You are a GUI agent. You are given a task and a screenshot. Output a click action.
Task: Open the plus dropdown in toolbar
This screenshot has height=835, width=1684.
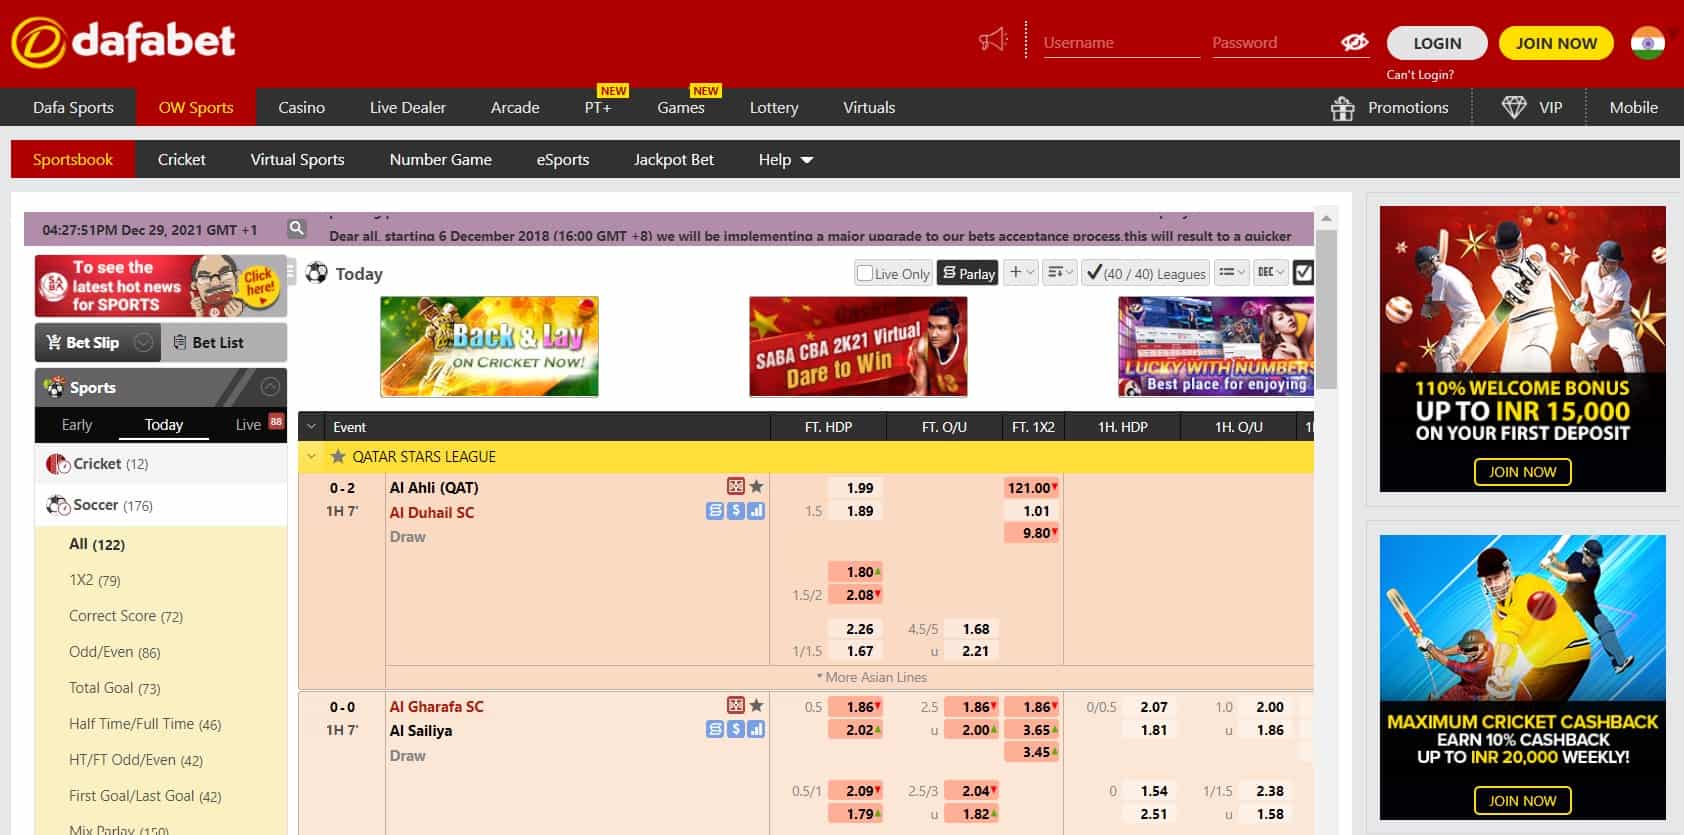click(x=1020, y=272)
